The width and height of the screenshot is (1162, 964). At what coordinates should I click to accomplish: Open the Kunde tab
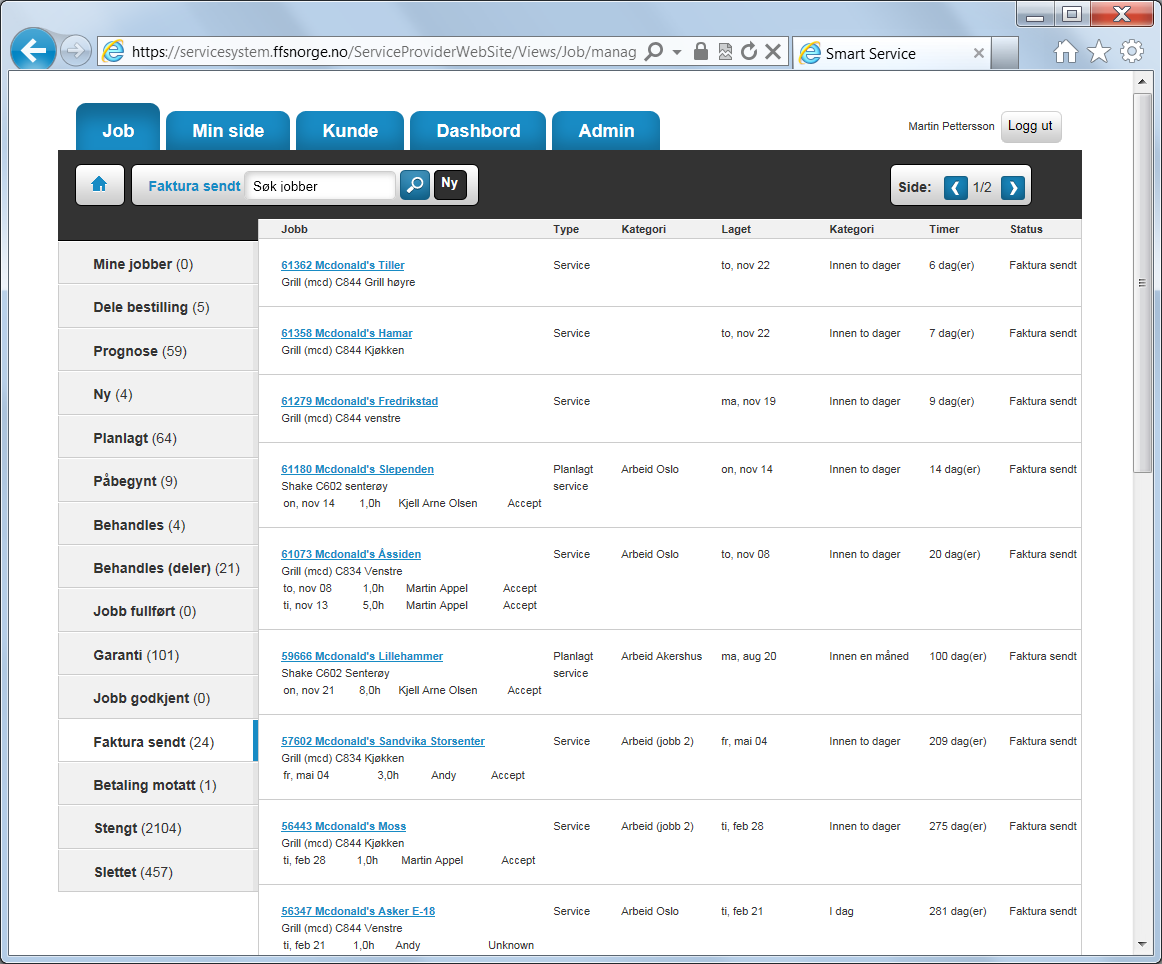[x=350, y=131]
